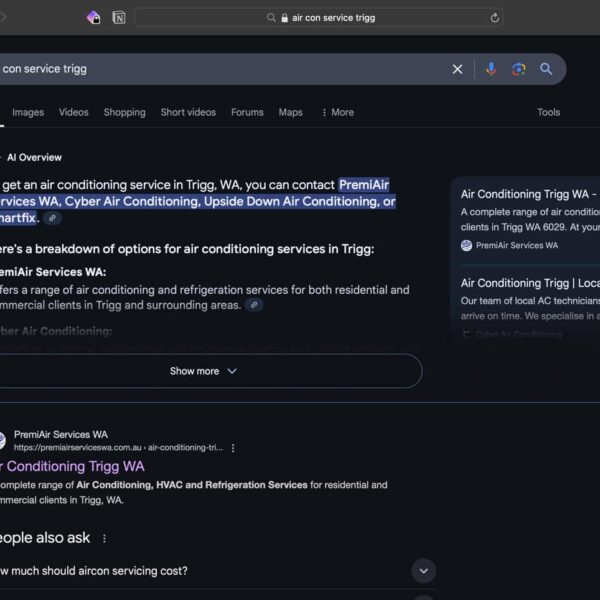Switch to the Shopping tab

tap(124, 112)
